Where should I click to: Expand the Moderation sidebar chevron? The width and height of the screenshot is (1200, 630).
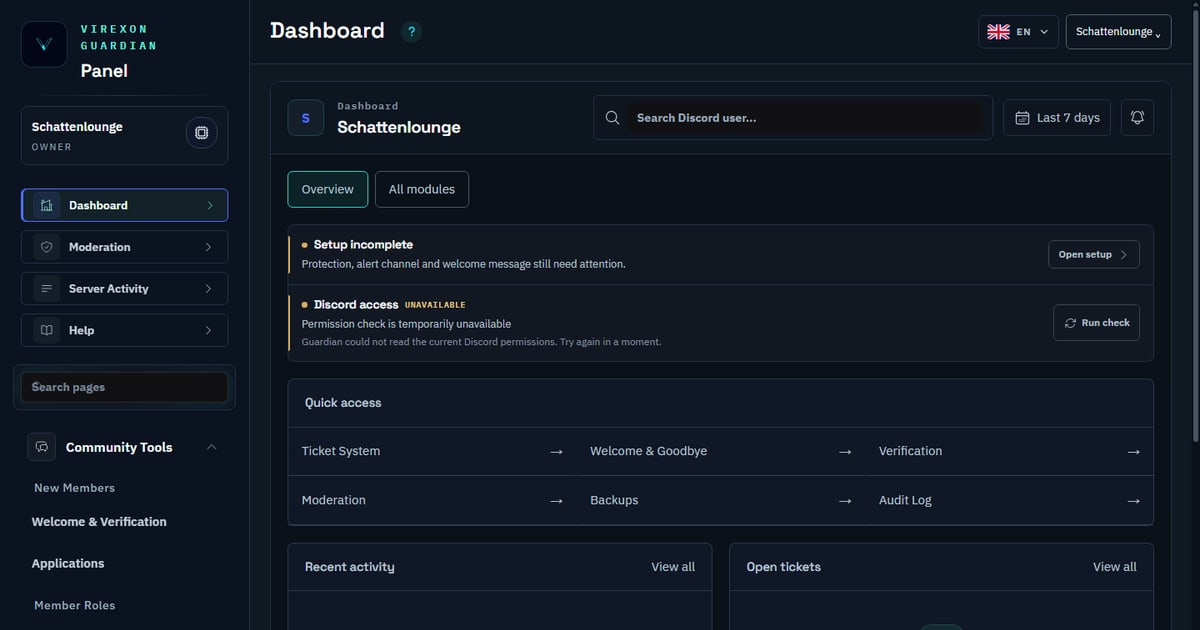(x=208, y=247)
